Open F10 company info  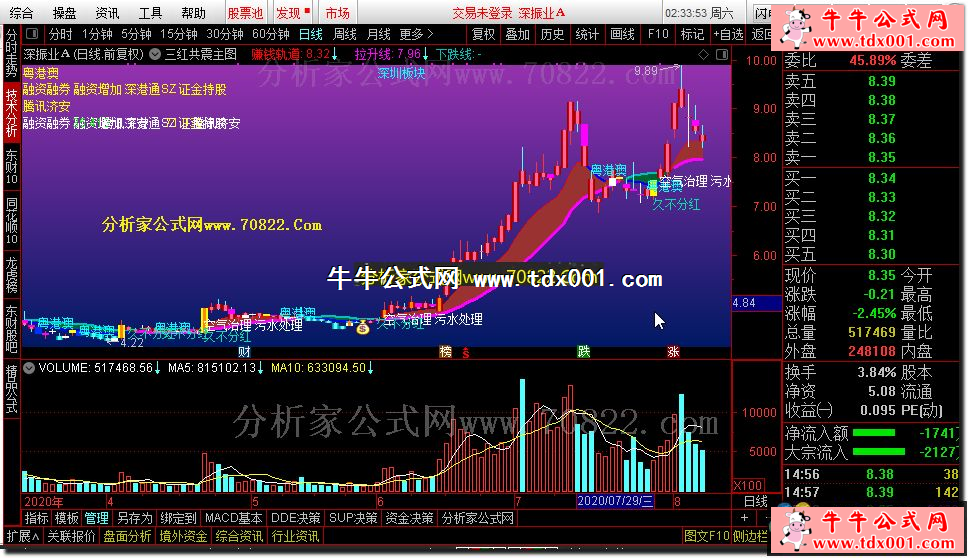point(658,34)
